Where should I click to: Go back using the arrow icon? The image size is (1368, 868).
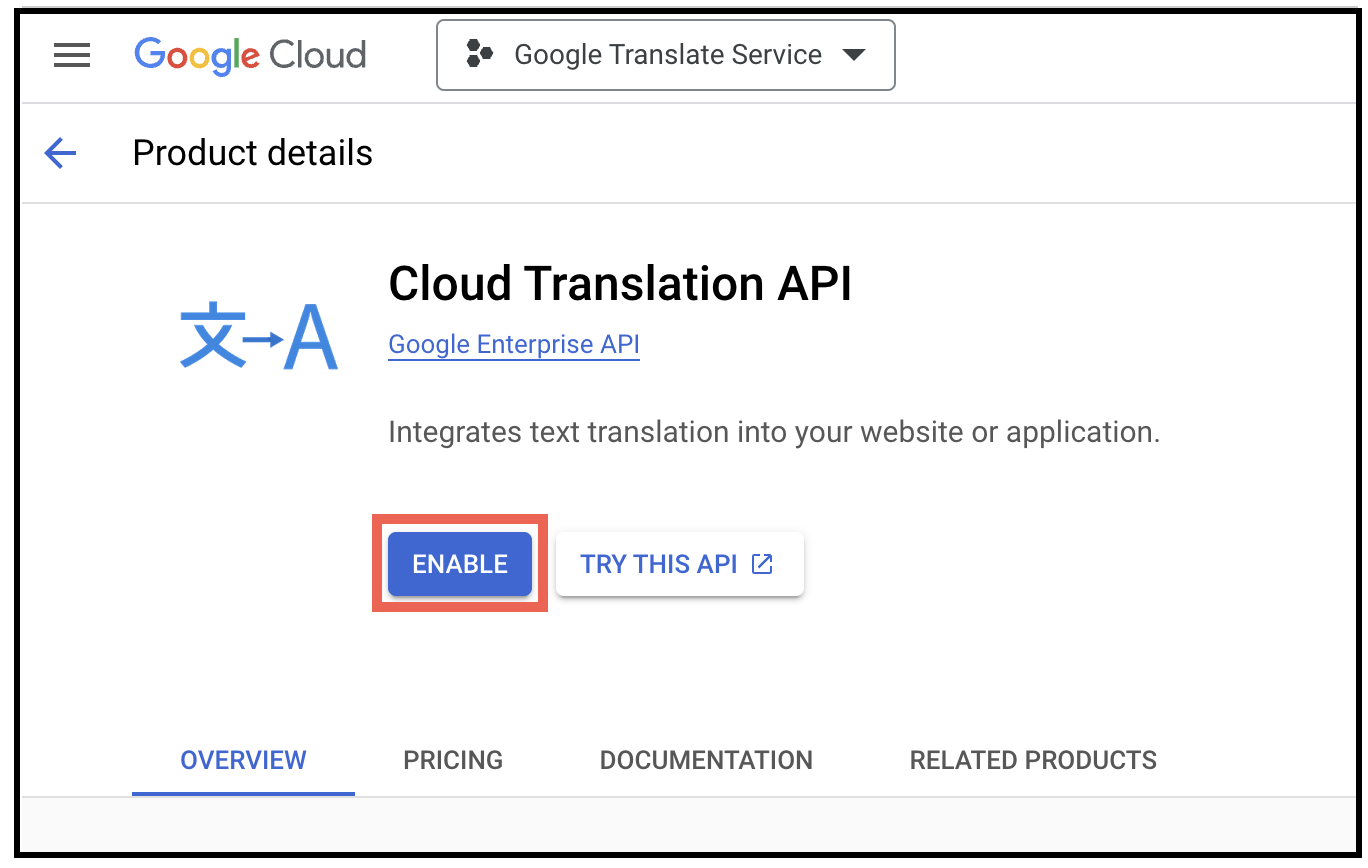pyautogui.click(x=60, y=153)
